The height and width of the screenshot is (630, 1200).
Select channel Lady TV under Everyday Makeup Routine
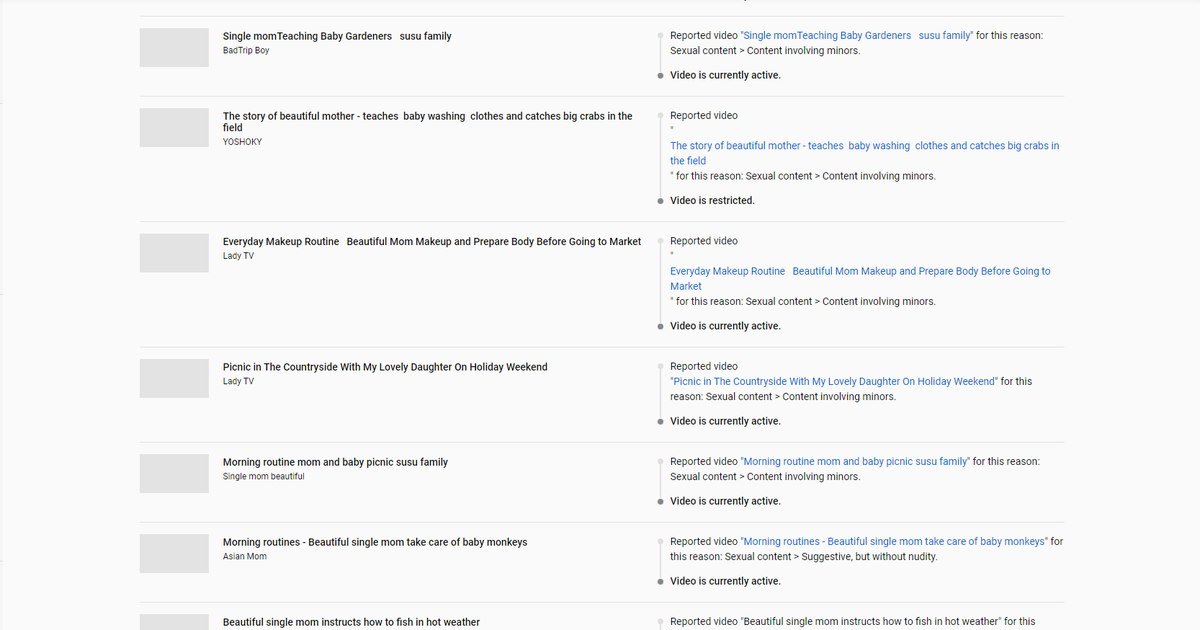click(x=238, y=256)
